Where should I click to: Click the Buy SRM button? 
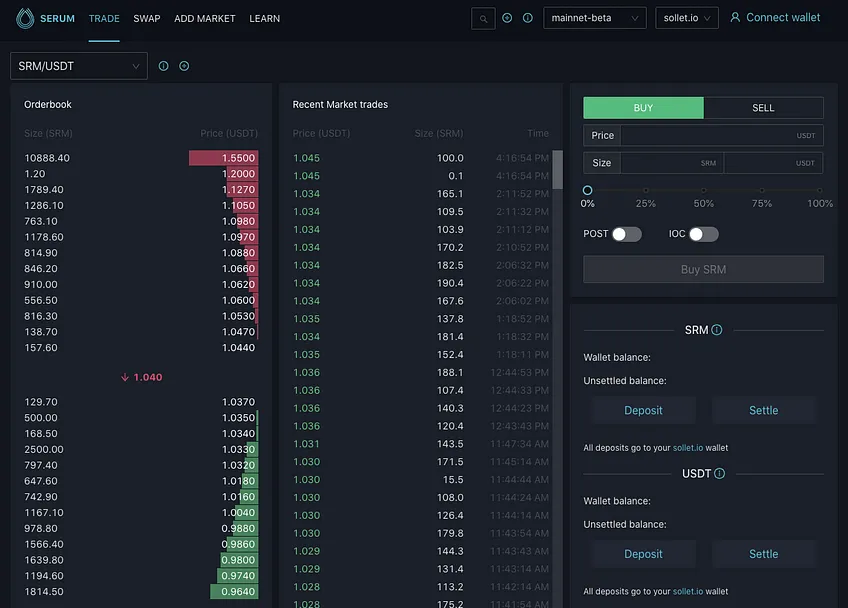[x=703, y=269]
